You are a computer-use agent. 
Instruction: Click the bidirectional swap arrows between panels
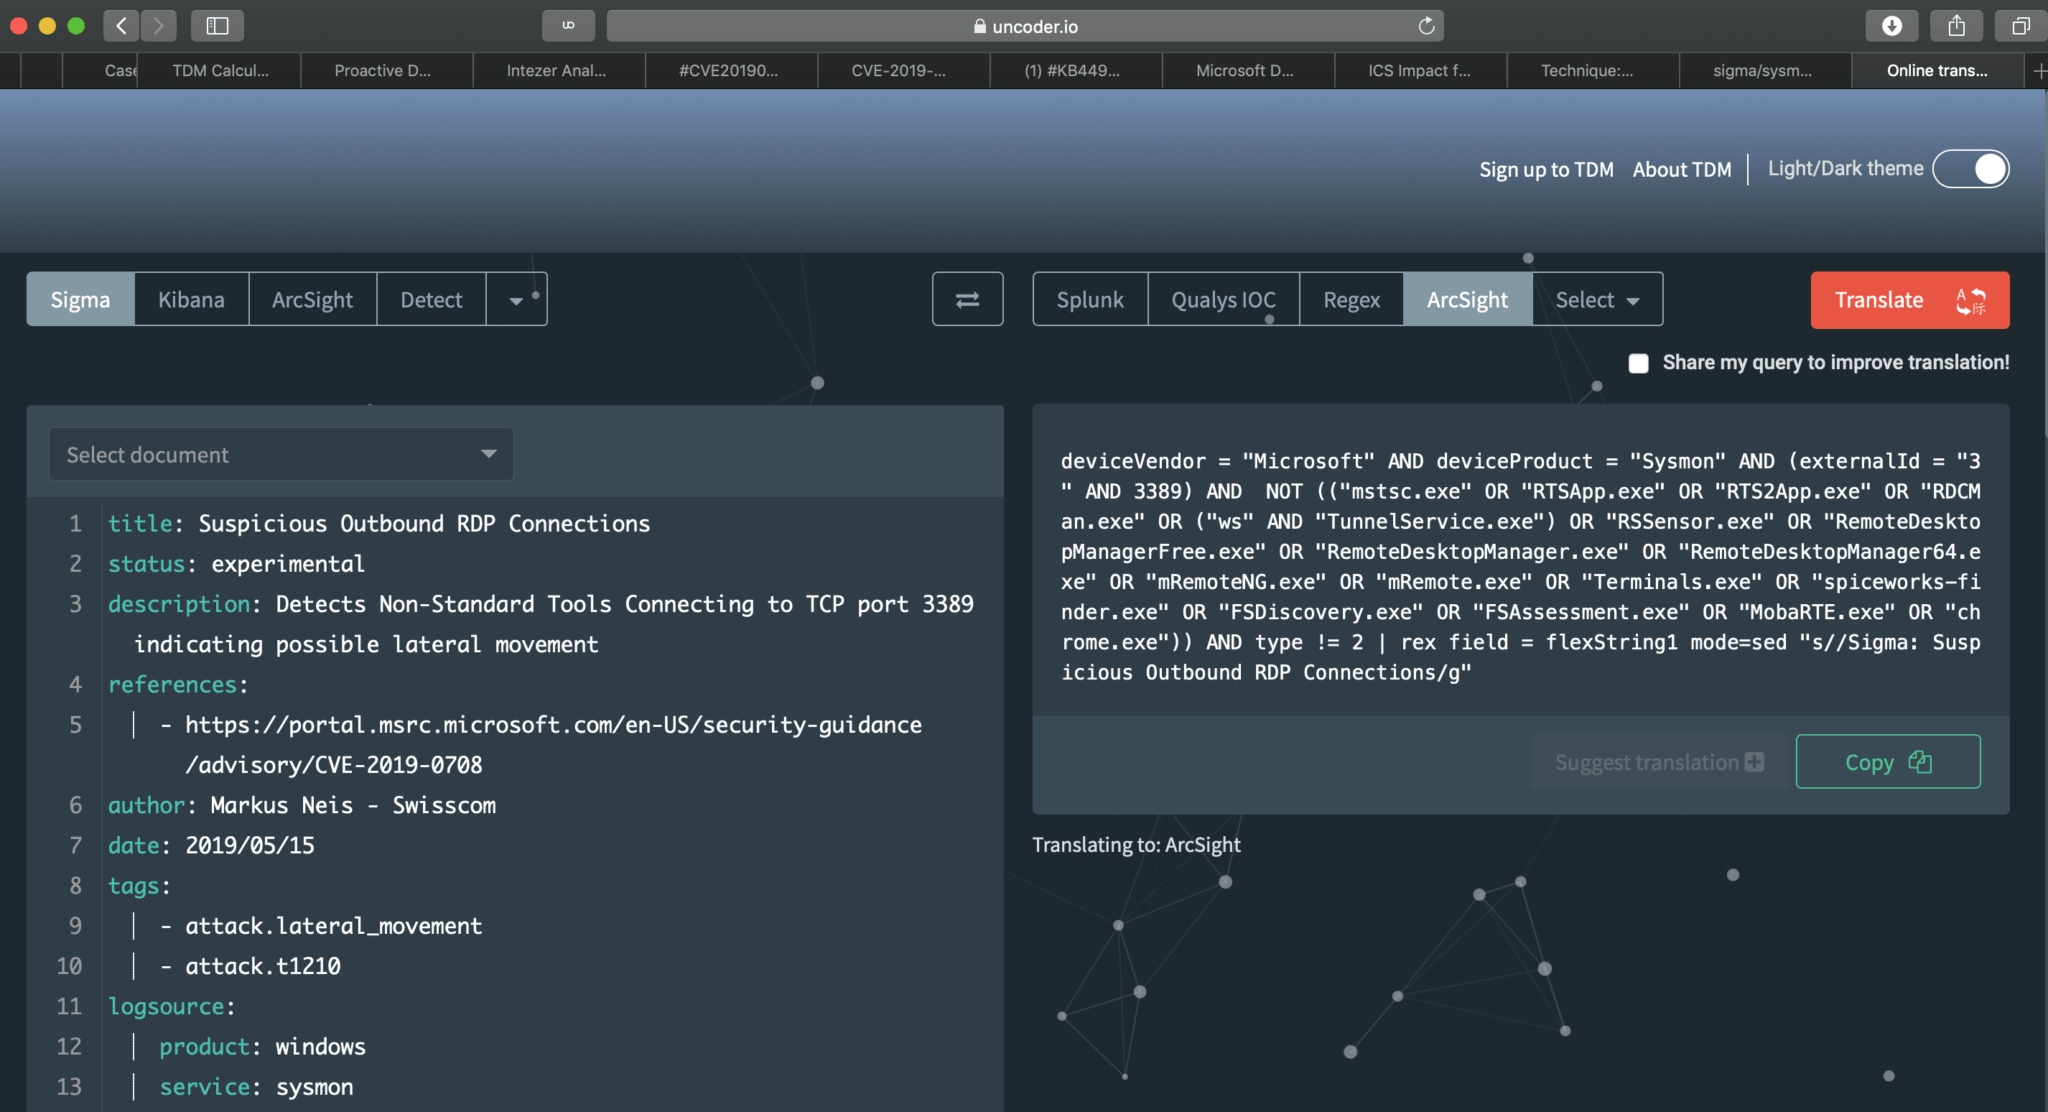(967, 298)
